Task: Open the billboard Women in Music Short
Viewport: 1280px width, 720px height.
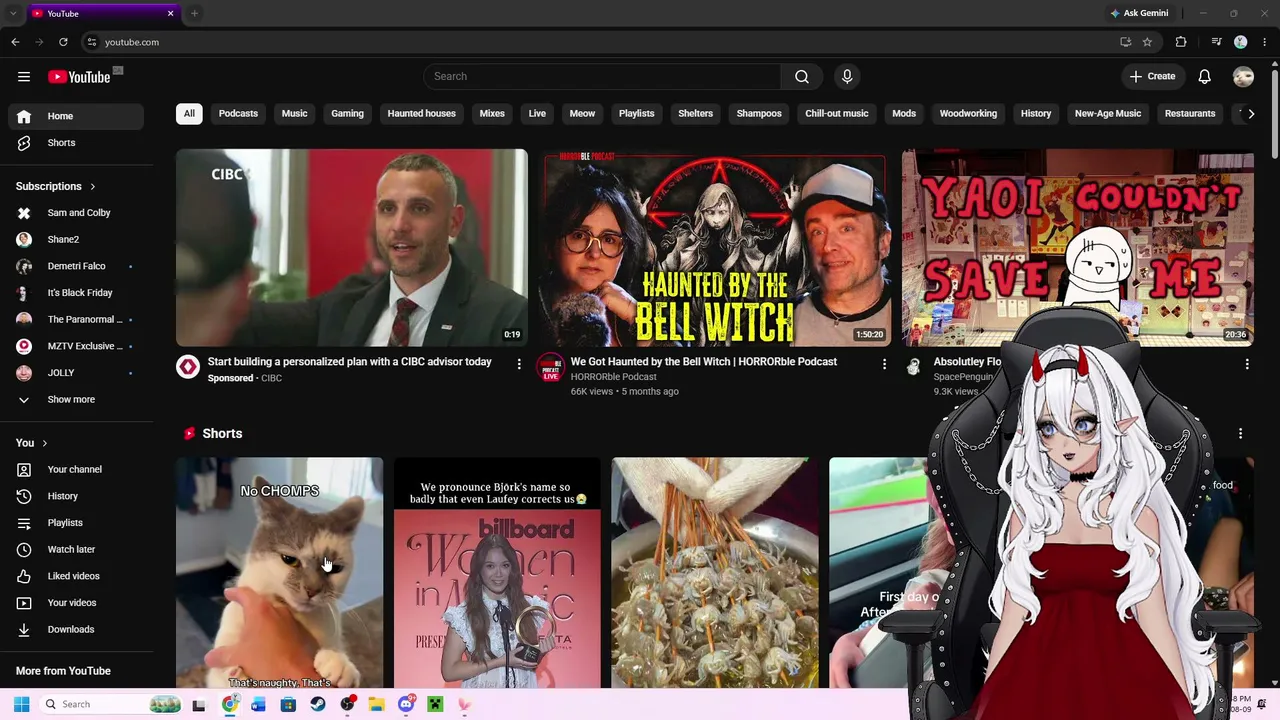Action: click(497, 573)
